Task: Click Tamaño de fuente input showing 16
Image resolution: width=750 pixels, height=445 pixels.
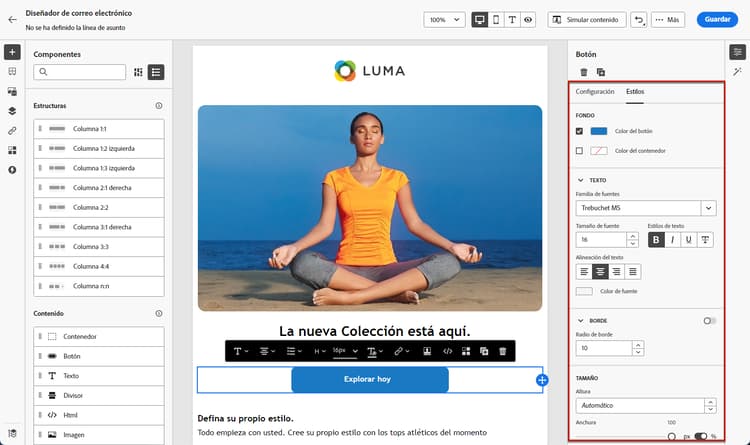Action: click(601, 240)
